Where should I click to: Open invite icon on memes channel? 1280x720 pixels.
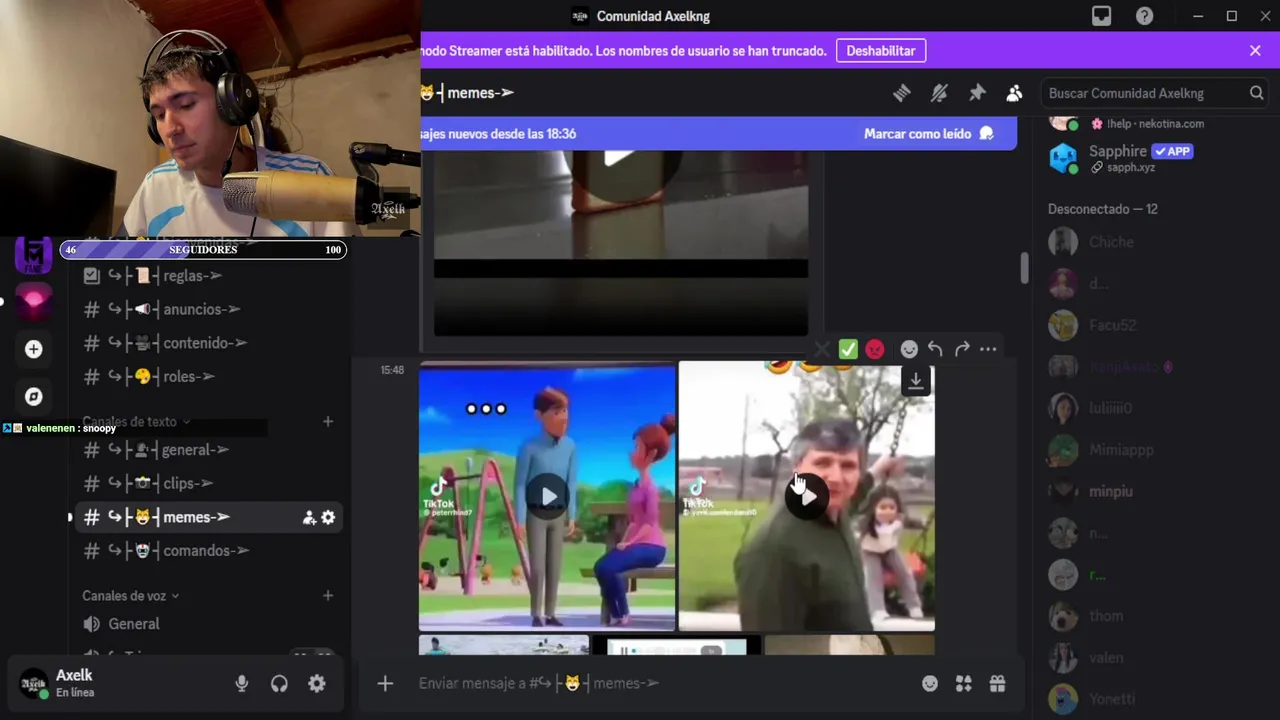tap(309, 517)
